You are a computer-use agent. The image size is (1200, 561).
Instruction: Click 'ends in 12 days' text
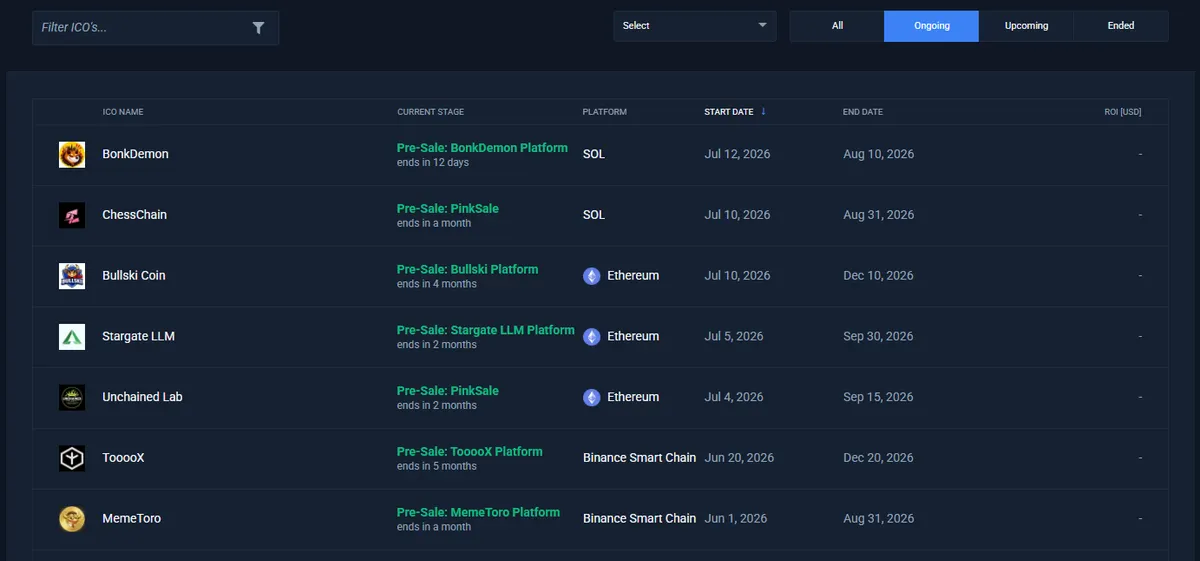[433, 163]
